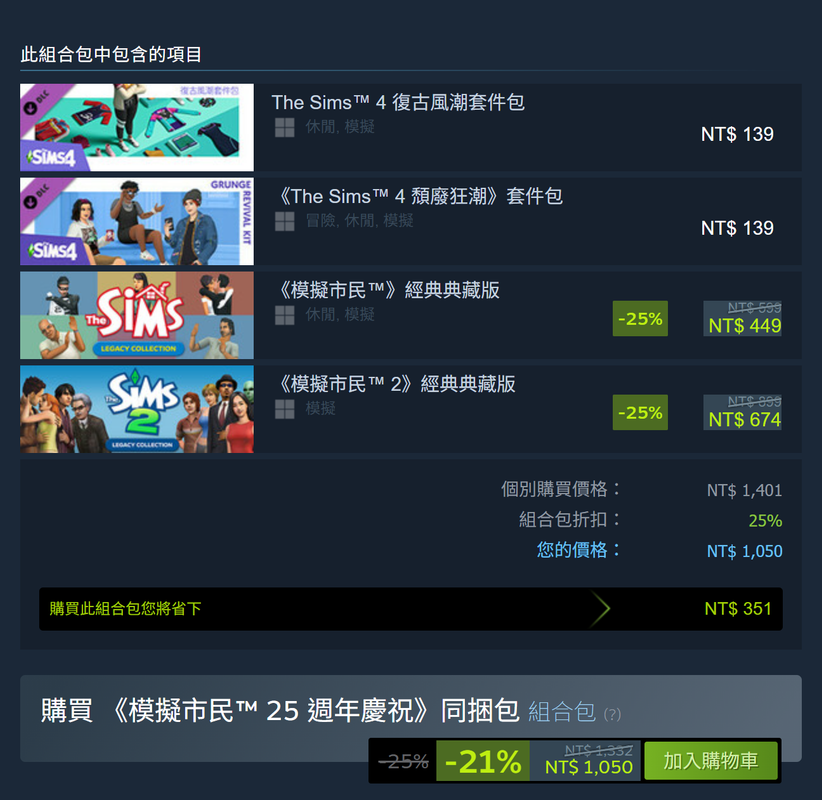Click the Windows icon under 頹廢狂潮 套件包
The width and height of the screenshot is (822, 800).
[285, 221]
